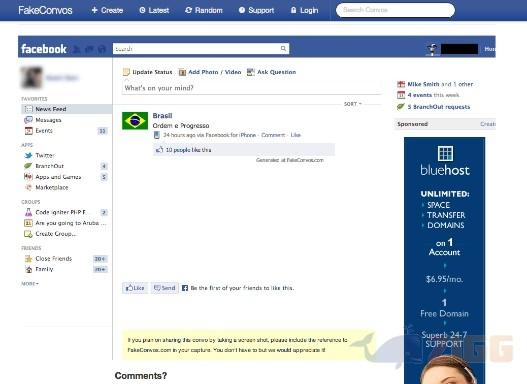This screenshot has height=384, width=527.
Task: Open the friend requests icon
Action: [77, 49]
